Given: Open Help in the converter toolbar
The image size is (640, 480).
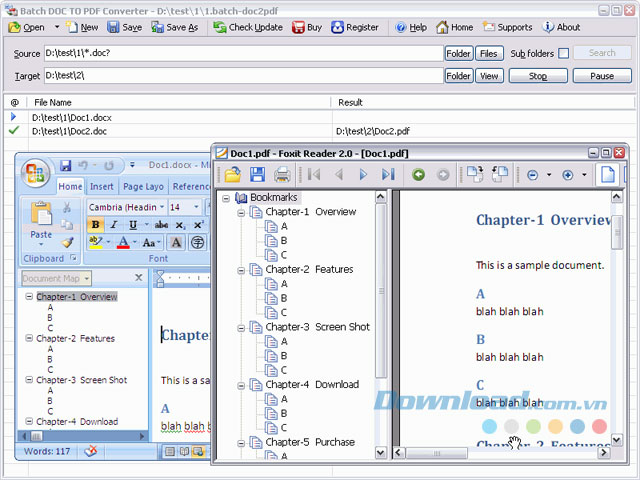Looking at the screenshot, I should coord(411,27).
